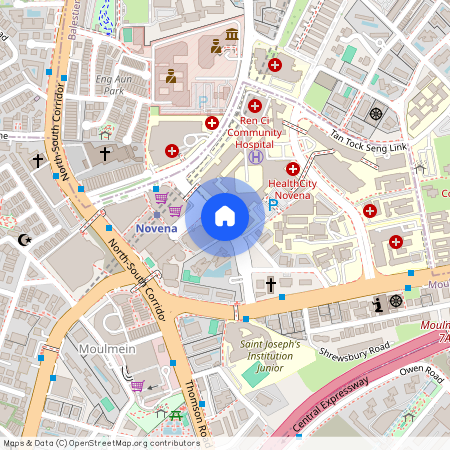The height and width of the screenshot is (450, 450).
Task: Click the shopping cart icon near Moulmein
Action: coord(138,386)
